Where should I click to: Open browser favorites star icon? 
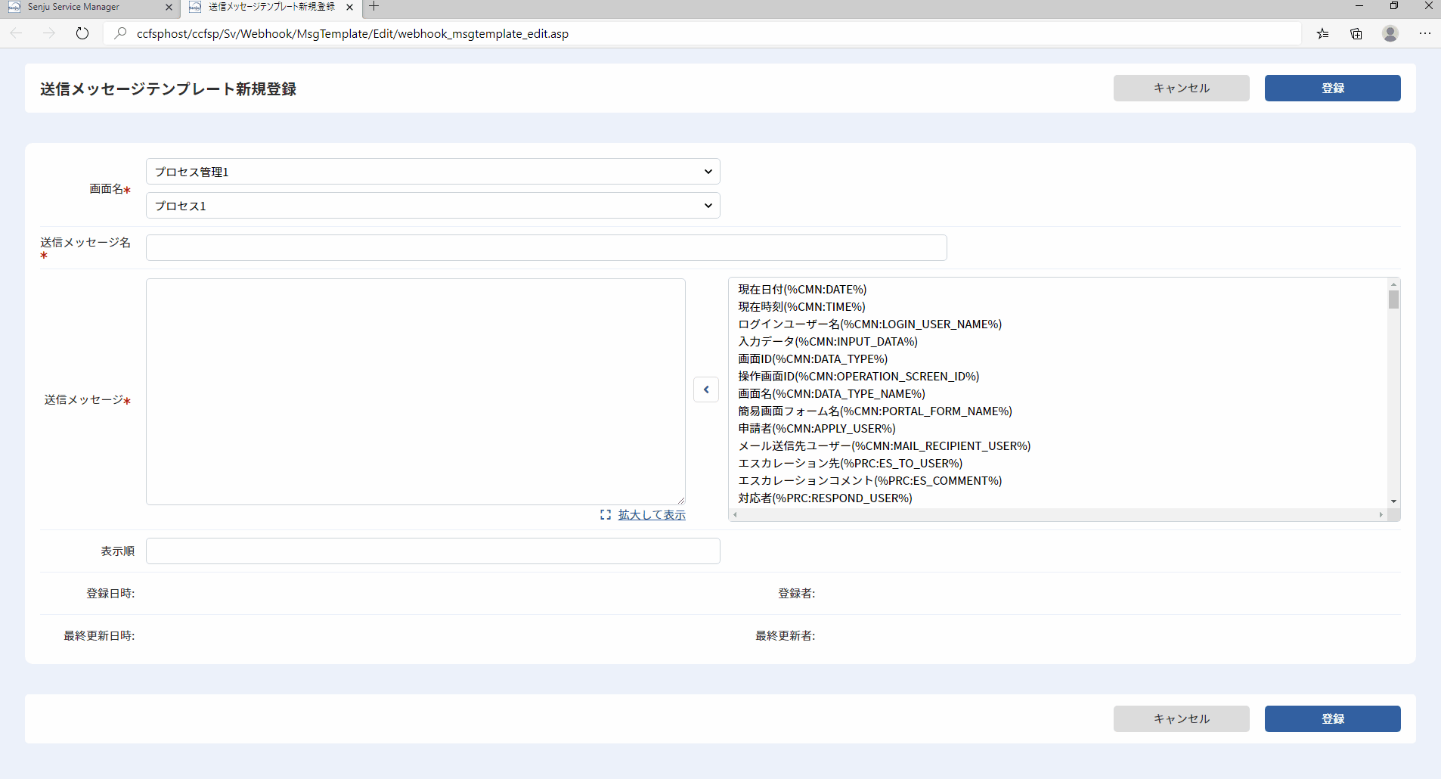coord(1323,33)
